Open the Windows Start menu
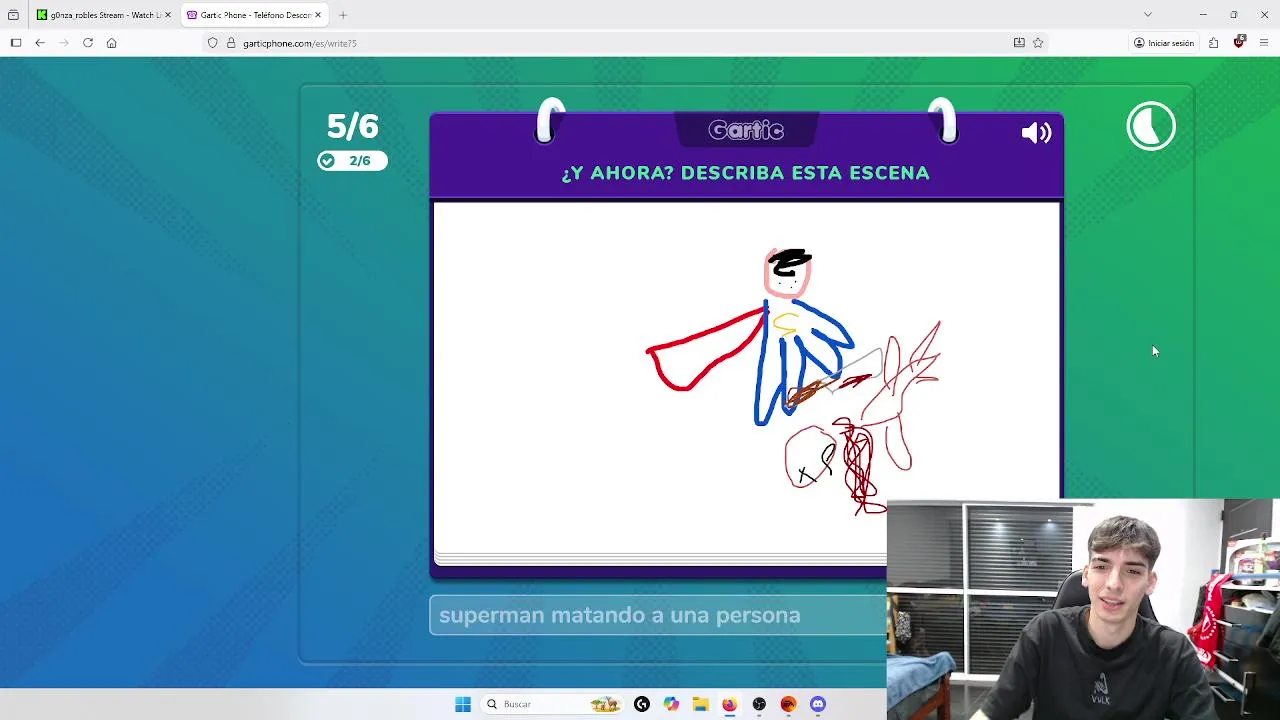 463,704
